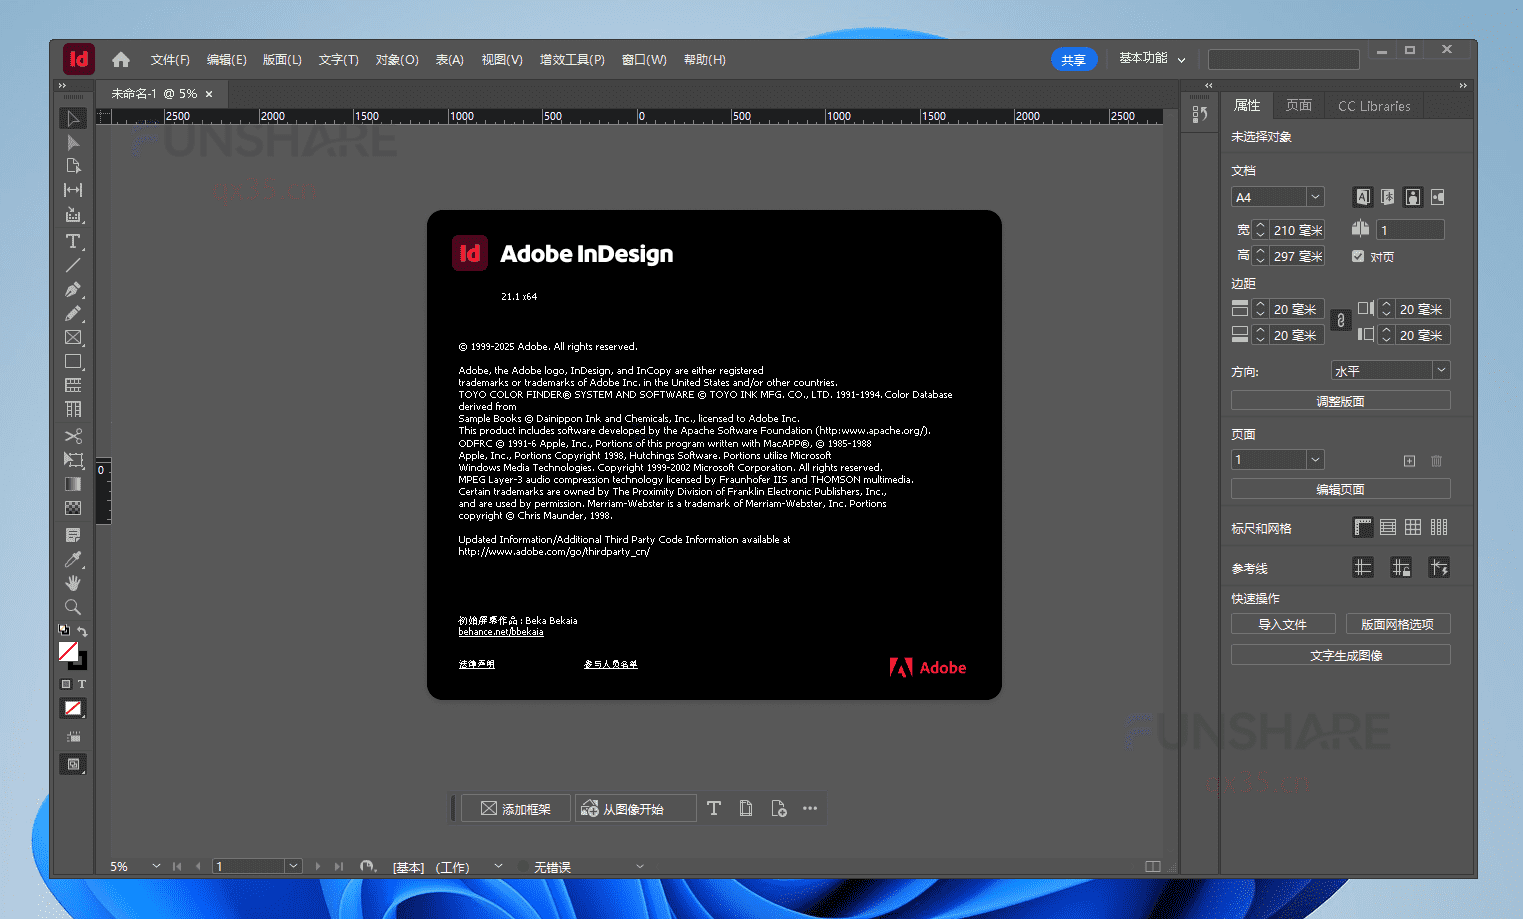
Task: Open the 文字生成图像 quick action
Action: pos(1340,654)
